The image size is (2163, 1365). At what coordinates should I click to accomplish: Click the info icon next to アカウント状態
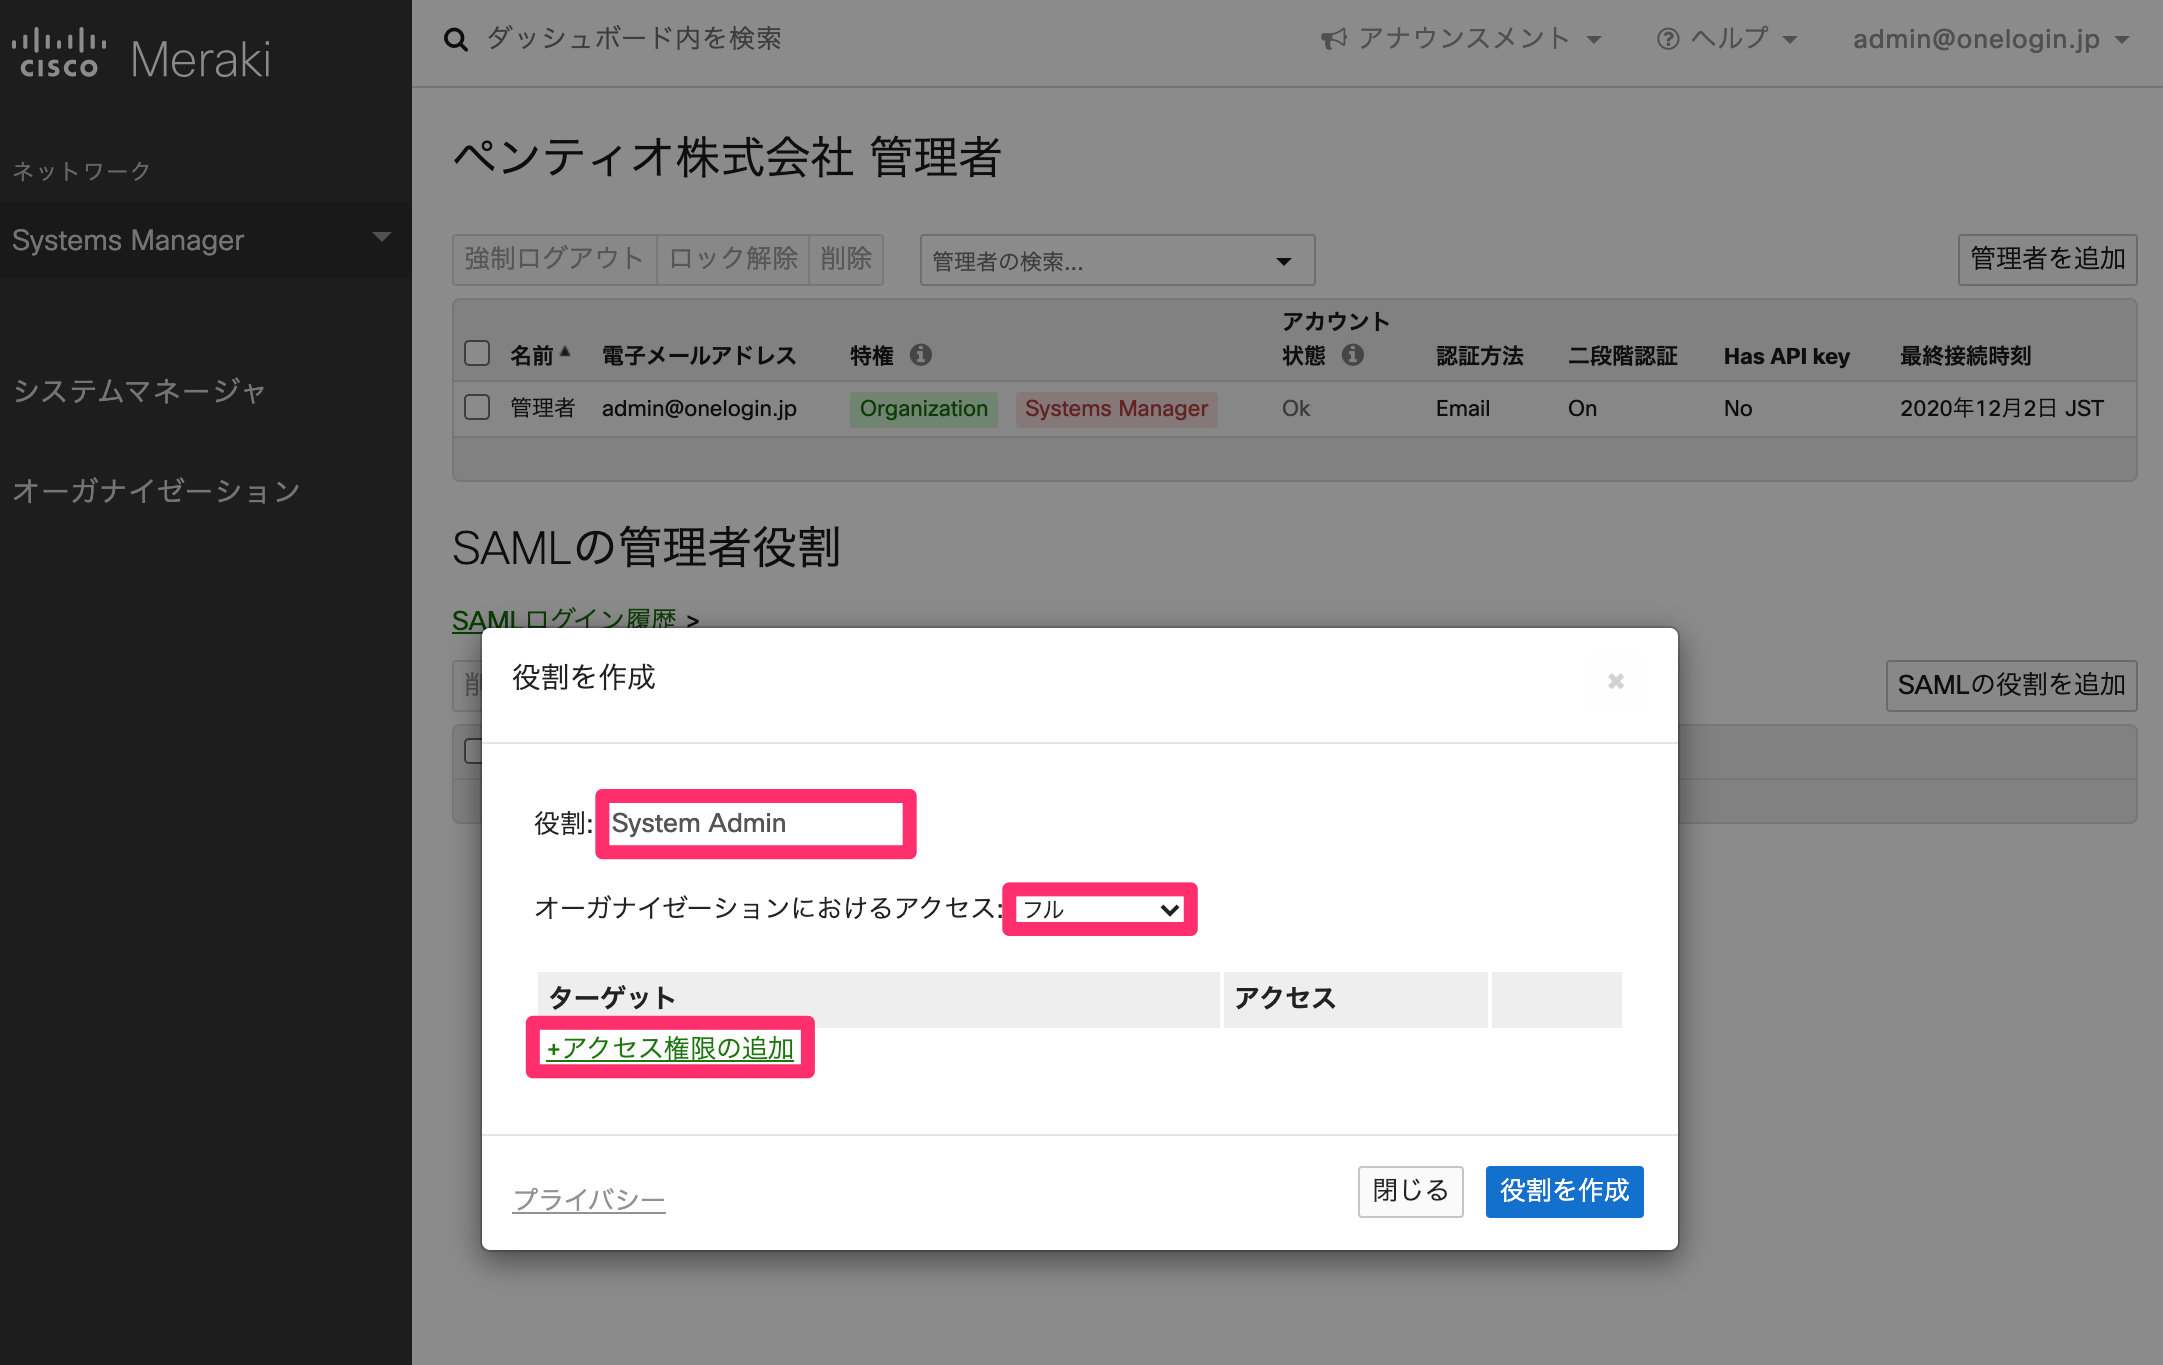(x=1353, y=354)
